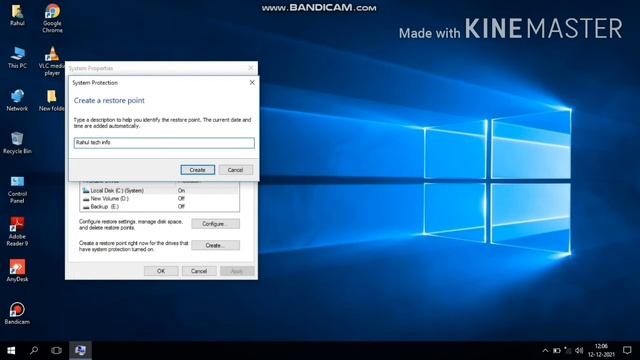The image size is (640, 360).
Task: Open volume speaker tray icon
Action: 579,350
